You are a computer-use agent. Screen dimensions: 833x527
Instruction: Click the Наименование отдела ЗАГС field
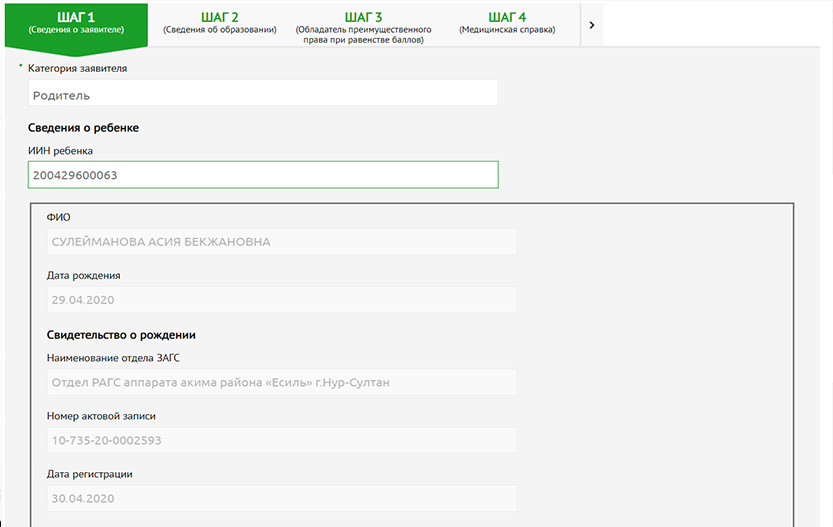[x=281, y=381]
